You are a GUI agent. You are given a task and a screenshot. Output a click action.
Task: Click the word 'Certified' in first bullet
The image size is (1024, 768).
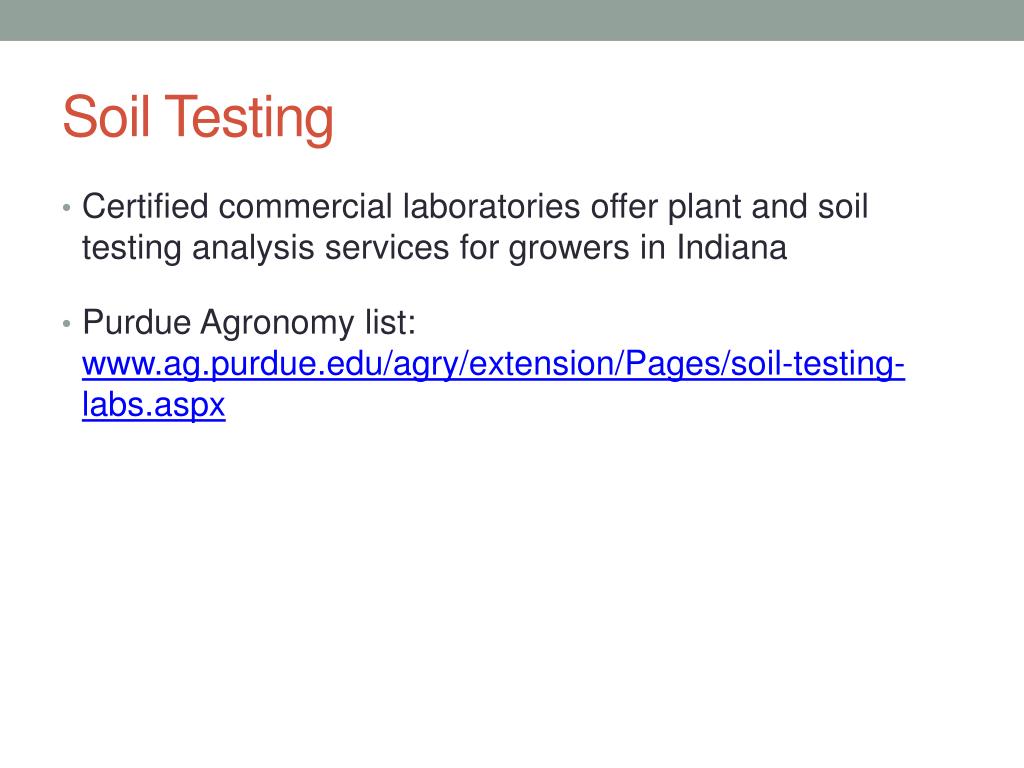(145, 206)
